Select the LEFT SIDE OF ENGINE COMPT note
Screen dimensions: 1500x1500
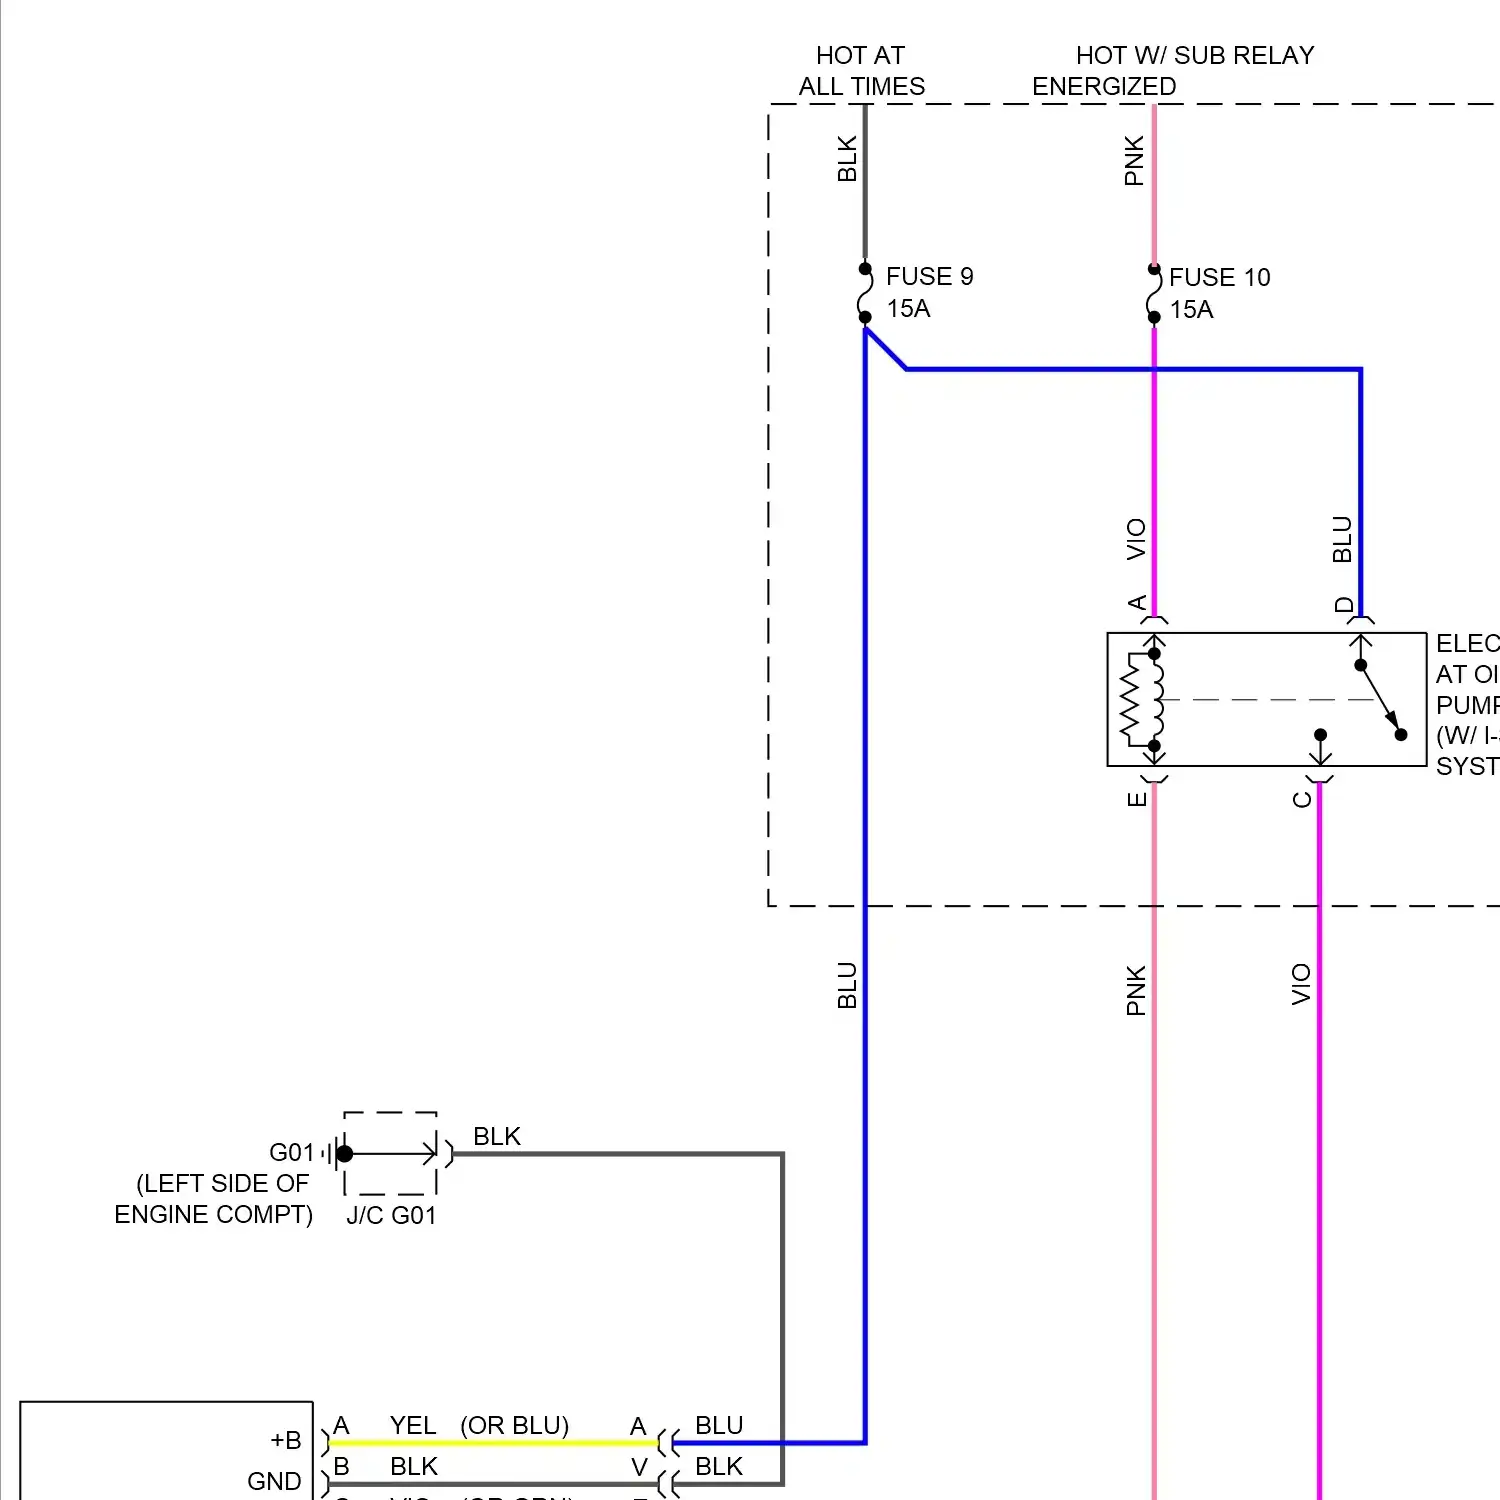pyautogui.click(x=213, y=1199)
